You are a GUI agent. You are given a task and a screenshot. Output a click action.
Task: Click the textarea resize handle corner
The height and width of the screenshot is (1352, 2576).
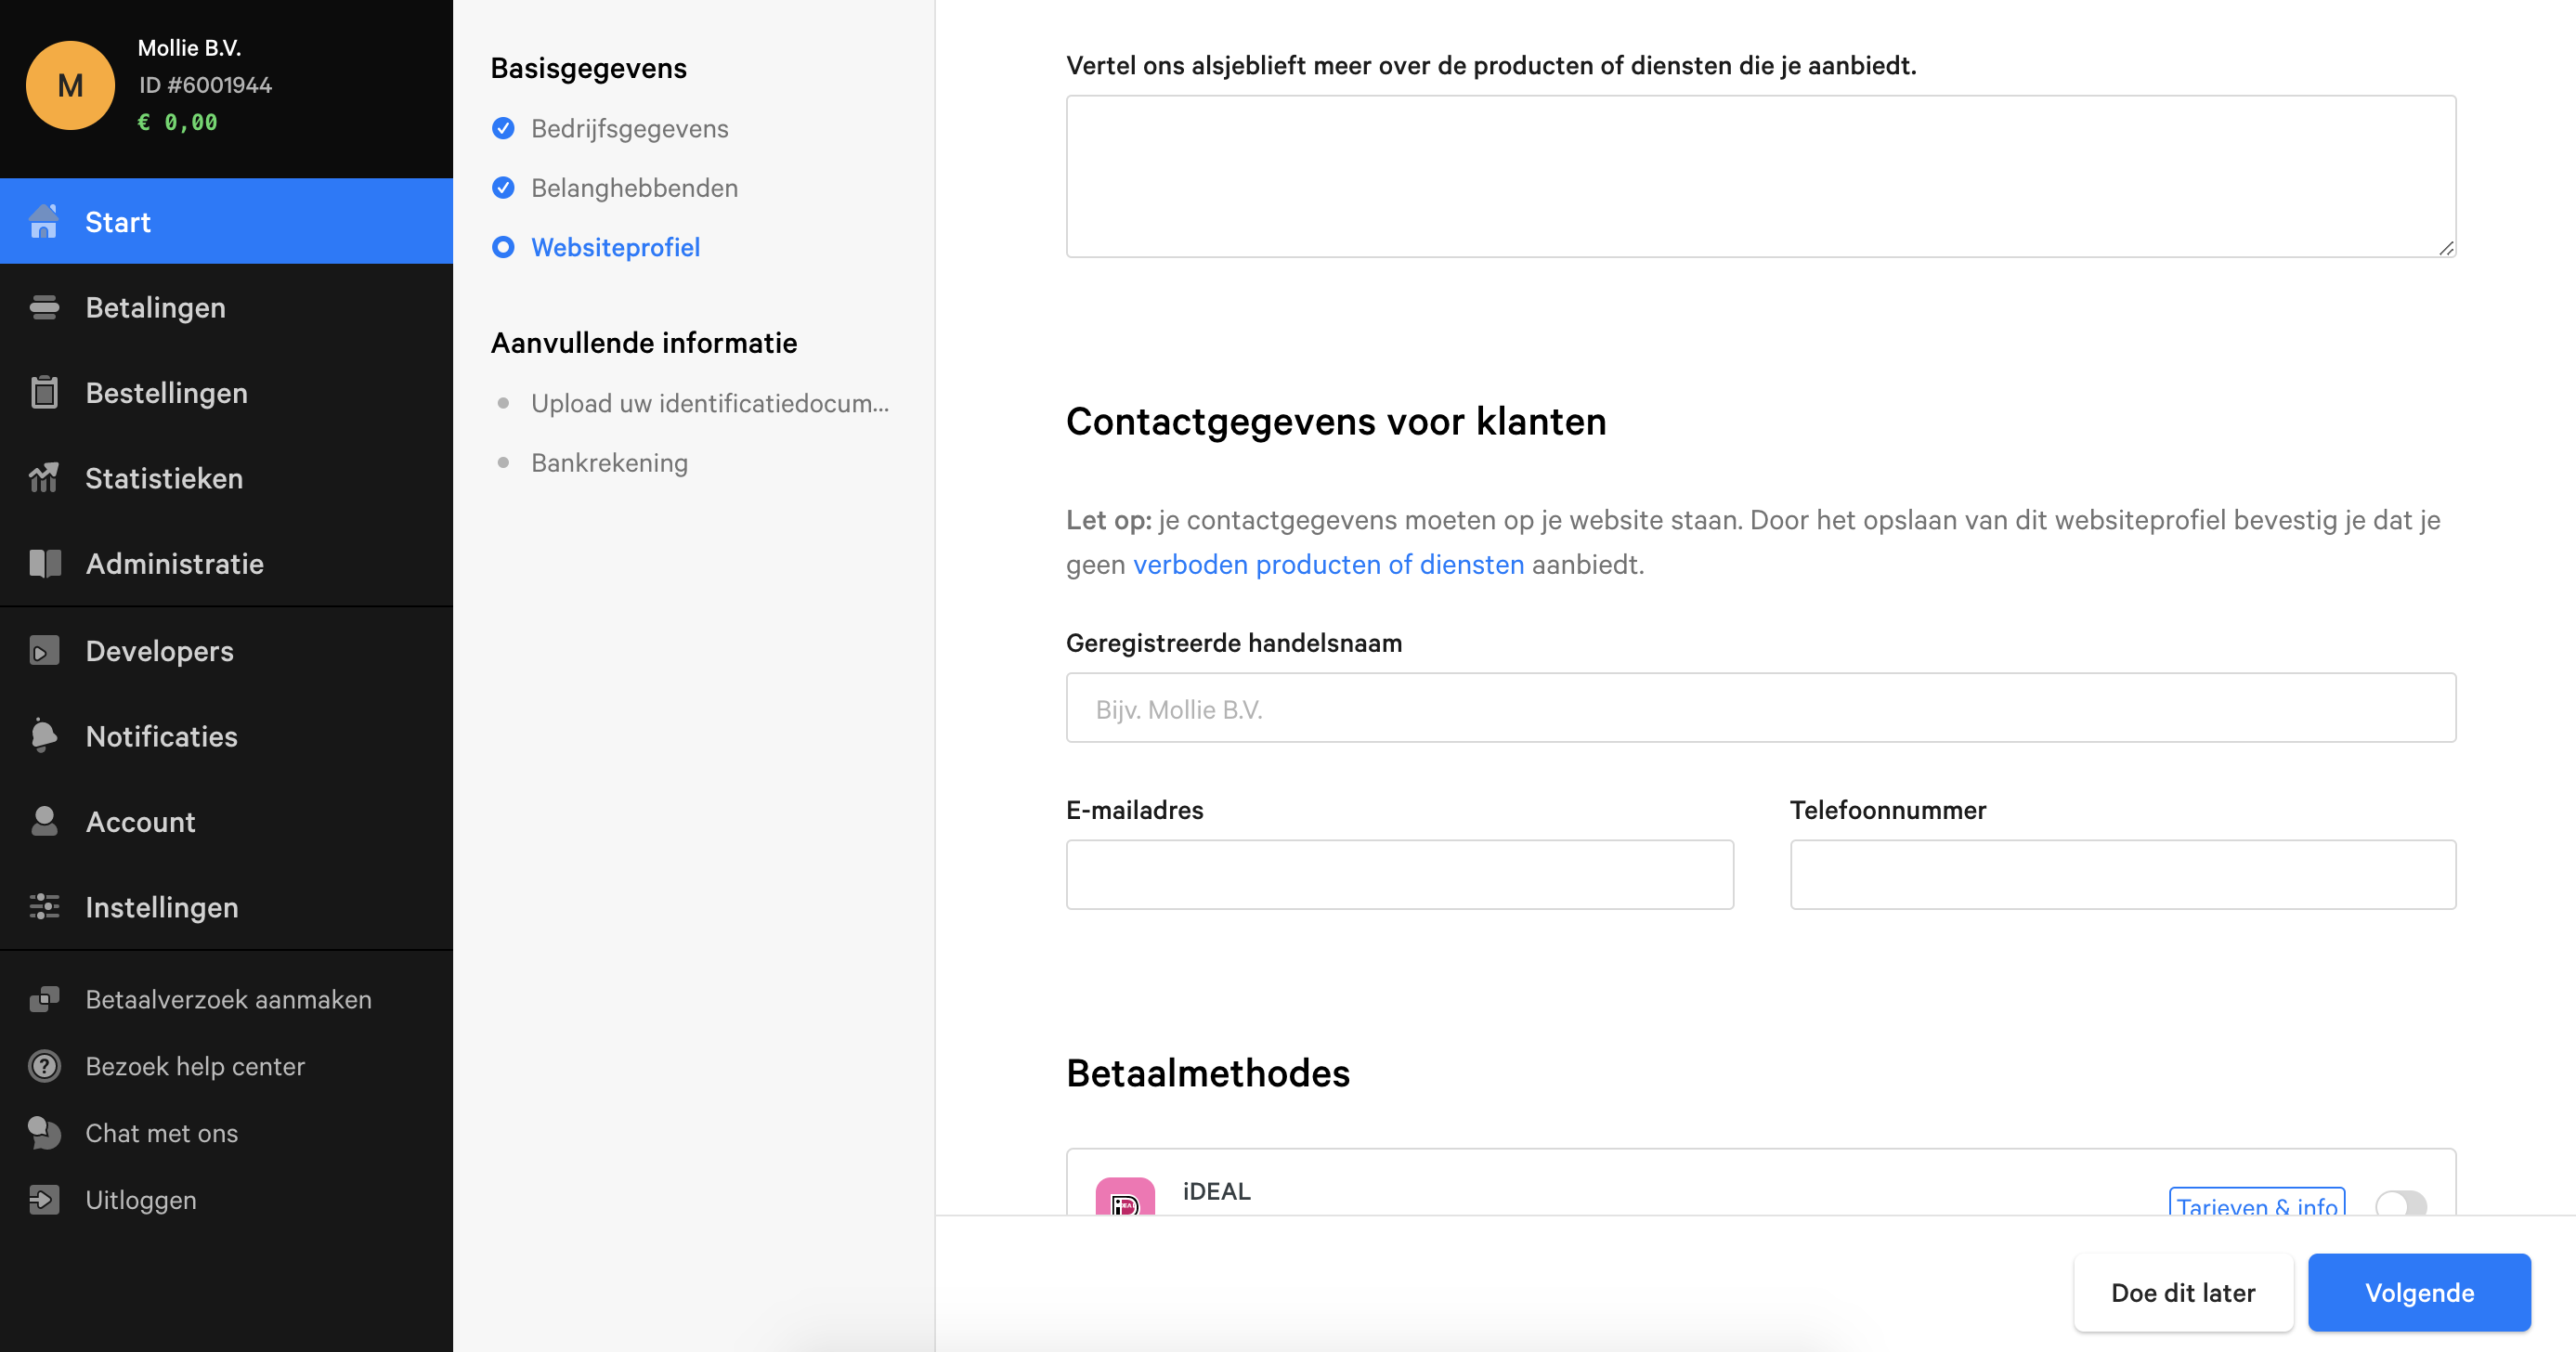tap(2446, 247)
